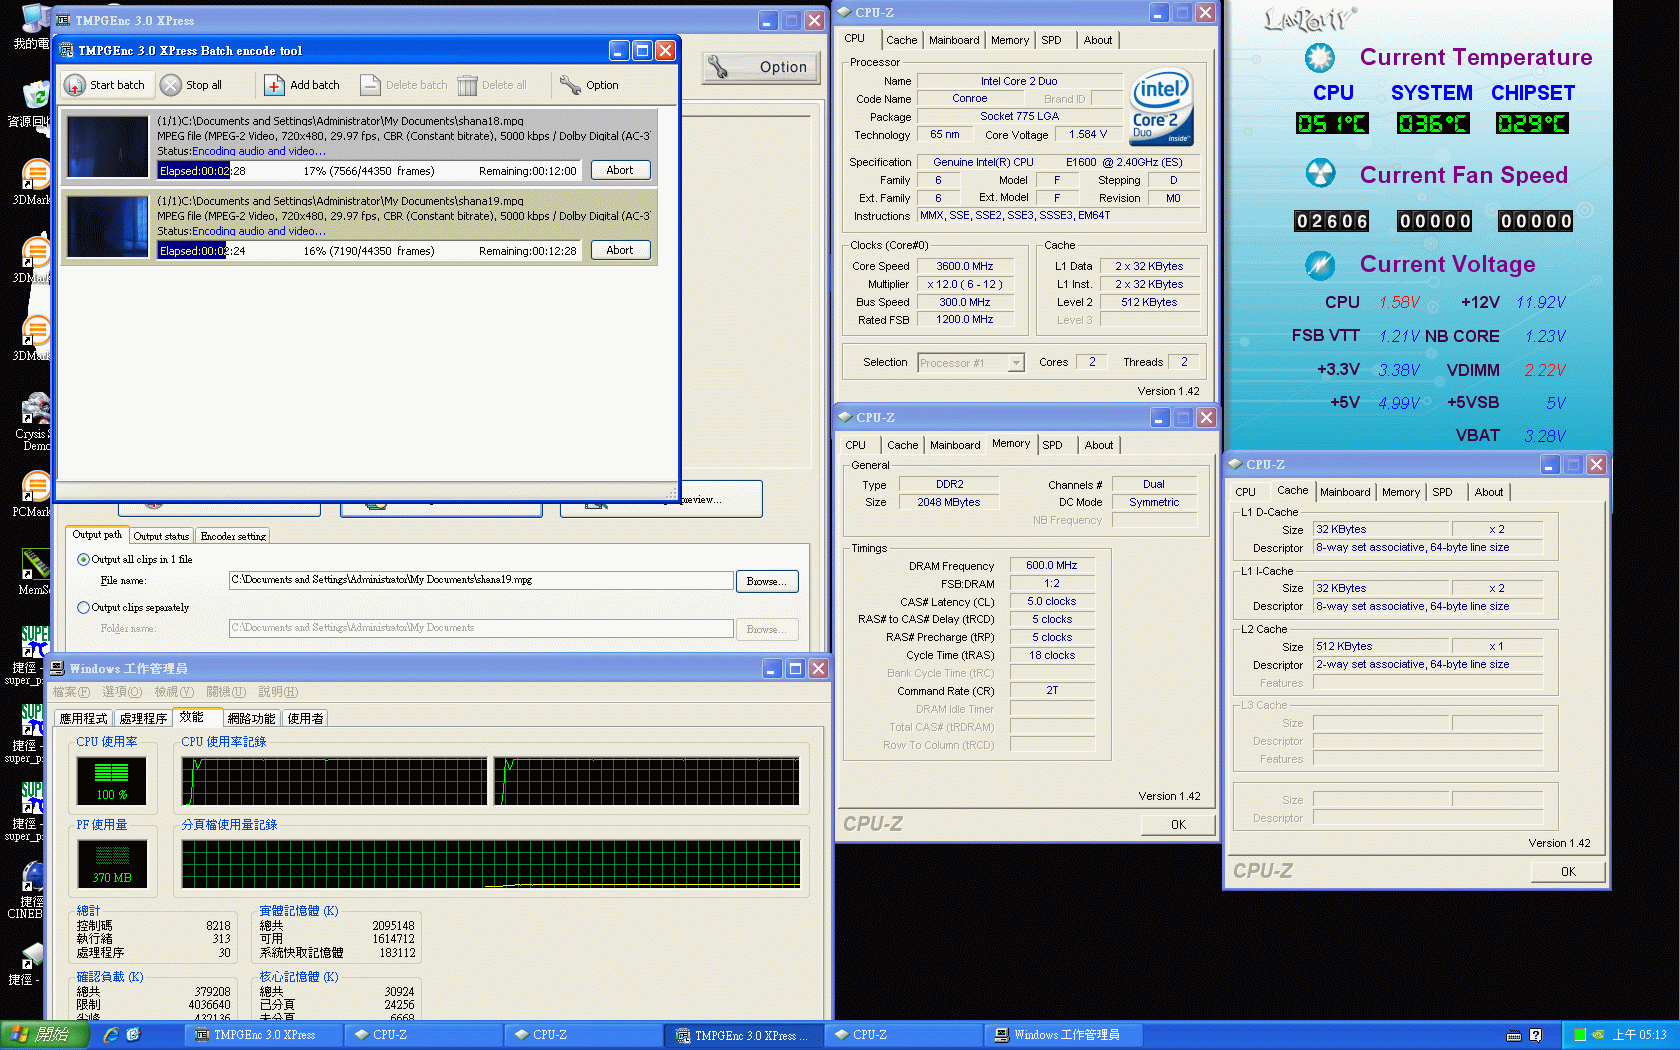
Task: Click the CPU fan speed 02606 counter
Action: [1332, 221]
